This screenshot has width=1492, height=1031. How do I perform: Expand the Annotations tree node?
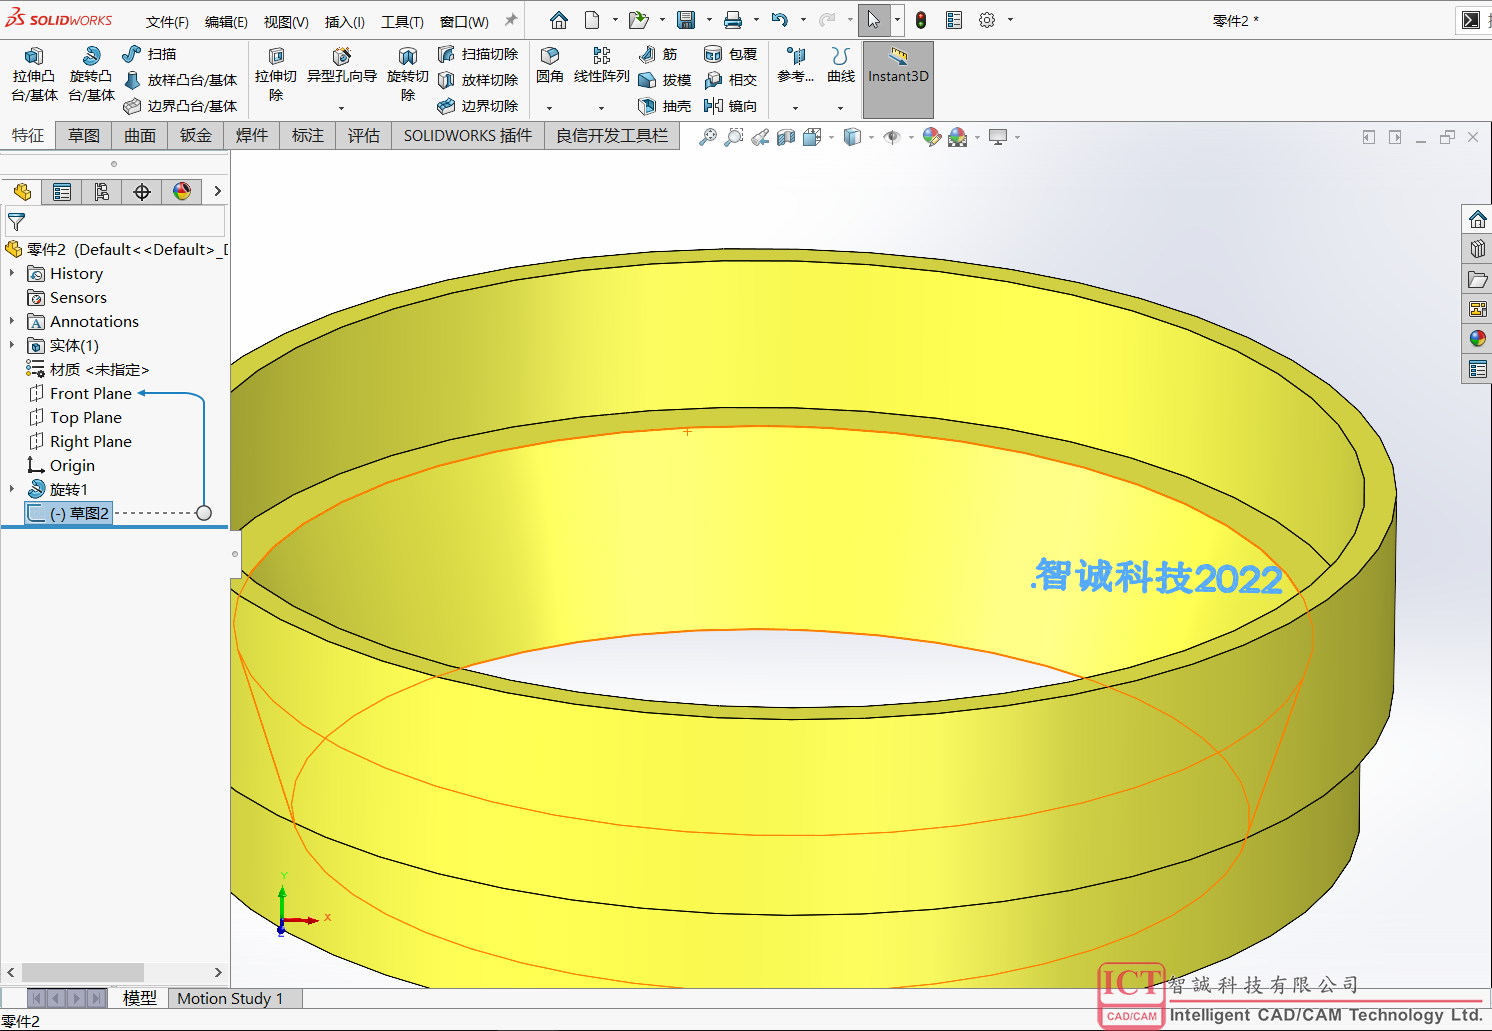[x=12, y=321]
